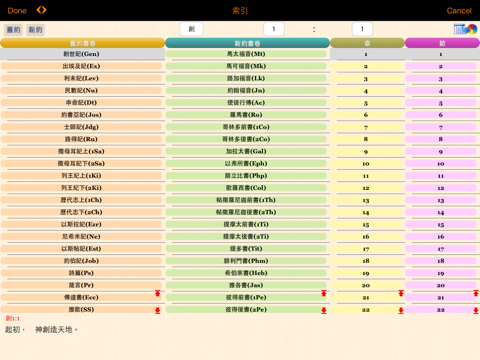This screenshot has width=480, height=360.
Task: Click the red up arrow in 舊約書卷 column
Action: pos(158,293)
